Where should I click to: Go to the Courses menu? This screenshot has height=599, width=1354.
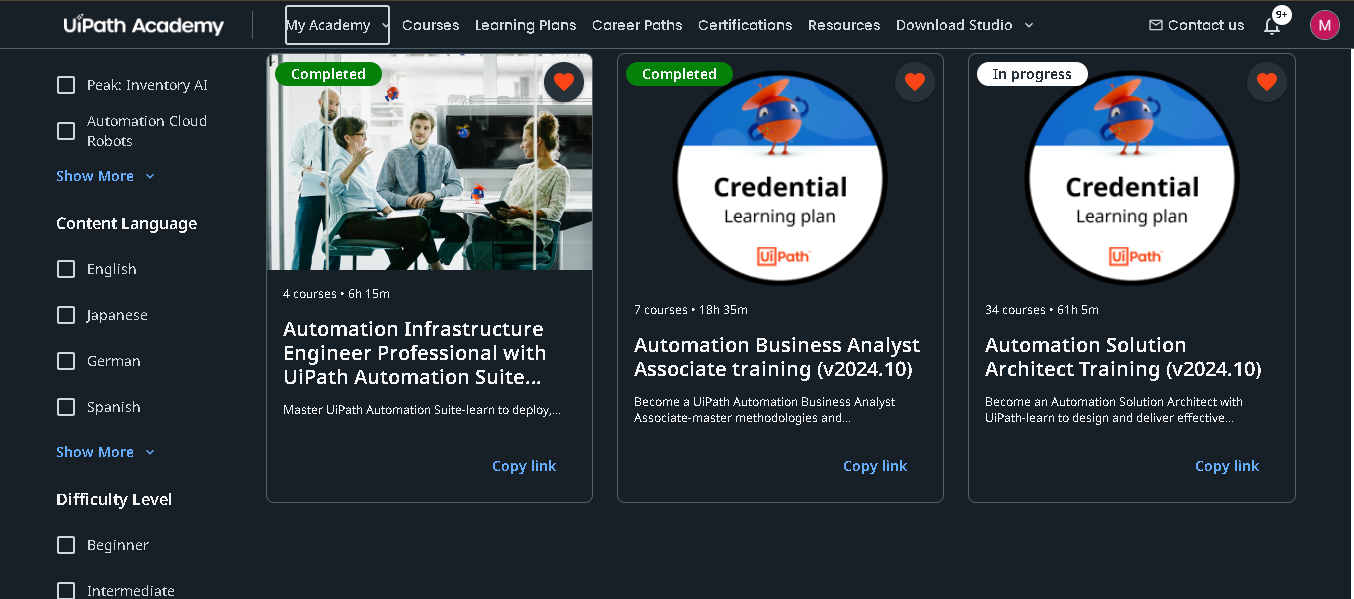(430, 25)
